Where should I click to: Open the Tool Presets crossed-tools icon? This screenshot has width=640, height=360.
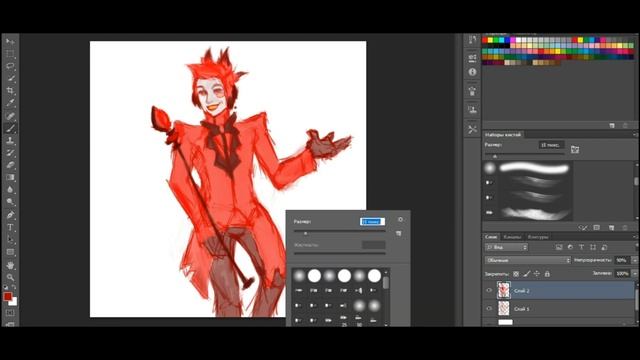[472, 129]
